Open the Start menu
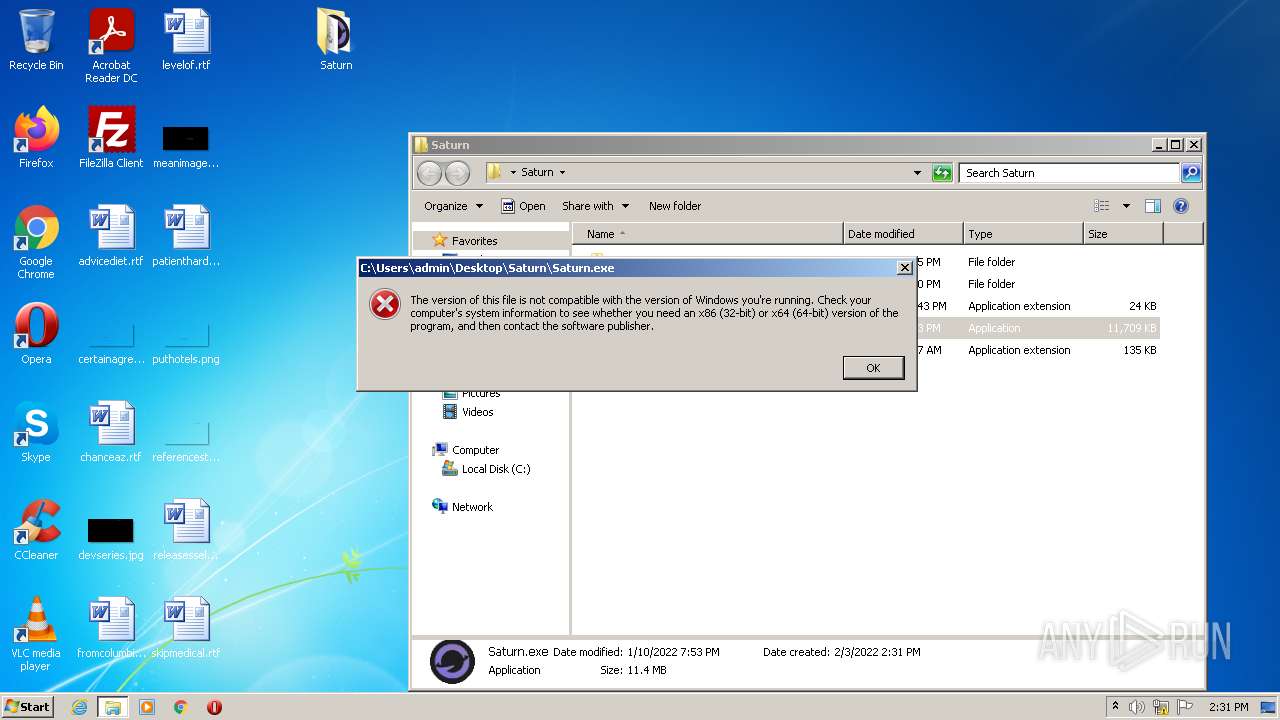Screen dimensions: 1280x720 (28, 707)
